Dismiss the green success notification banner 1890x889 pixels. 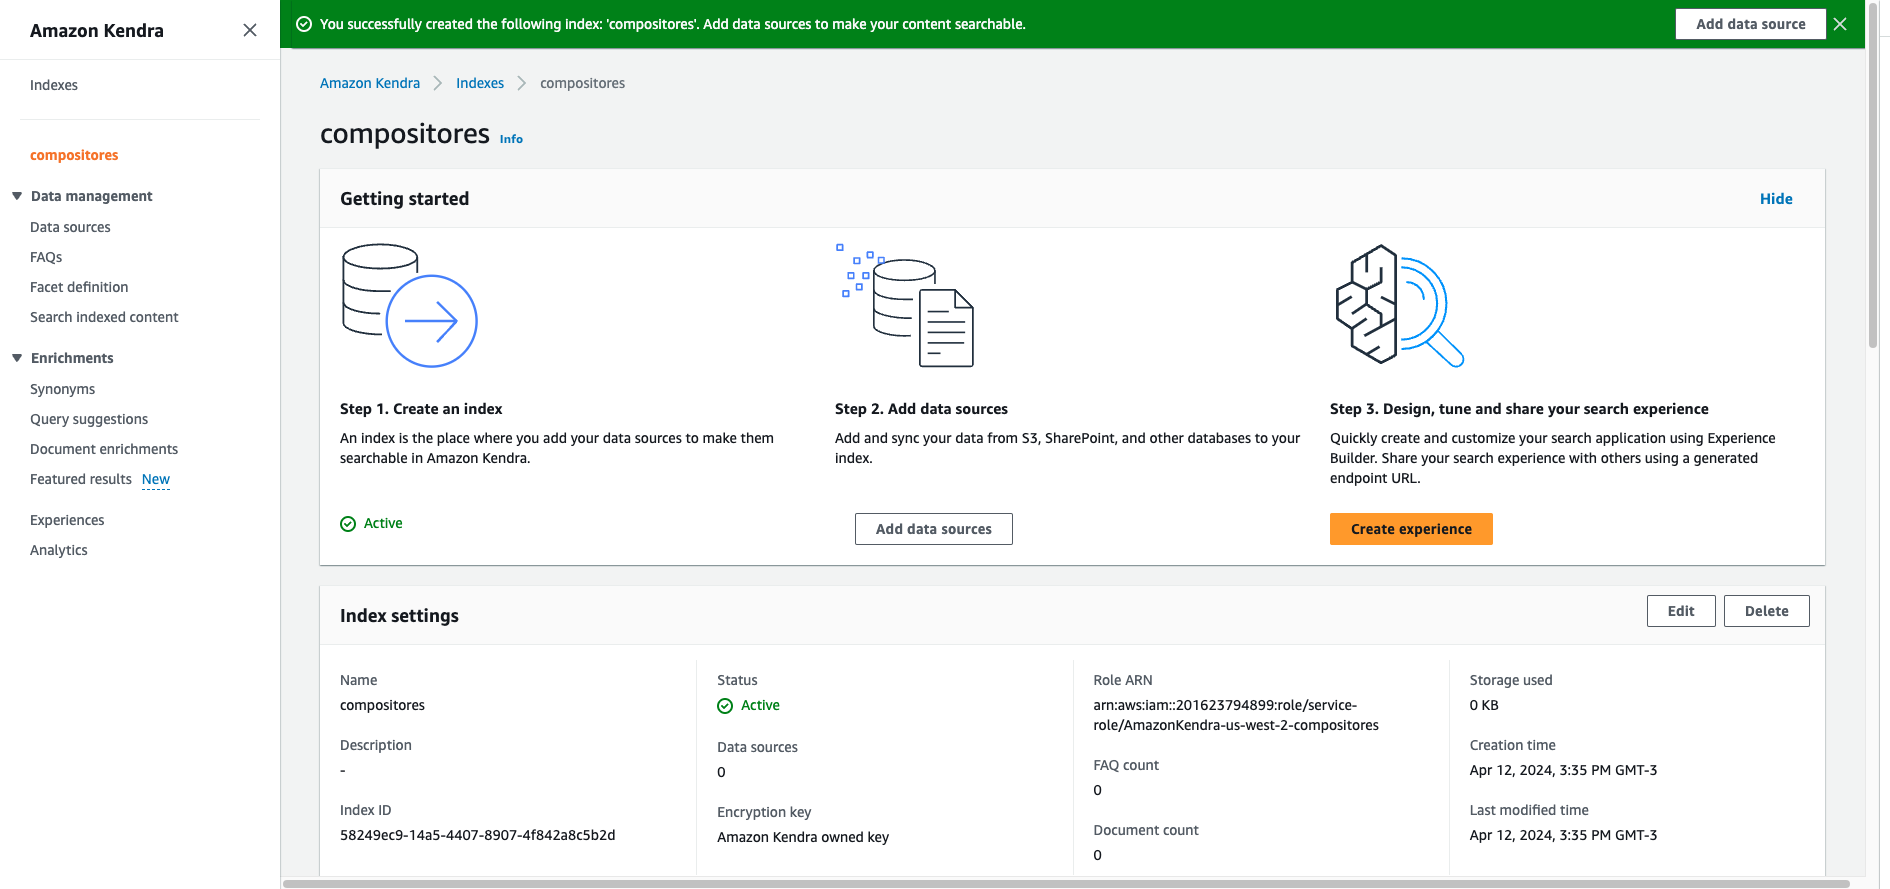(x=1840, y=24)
